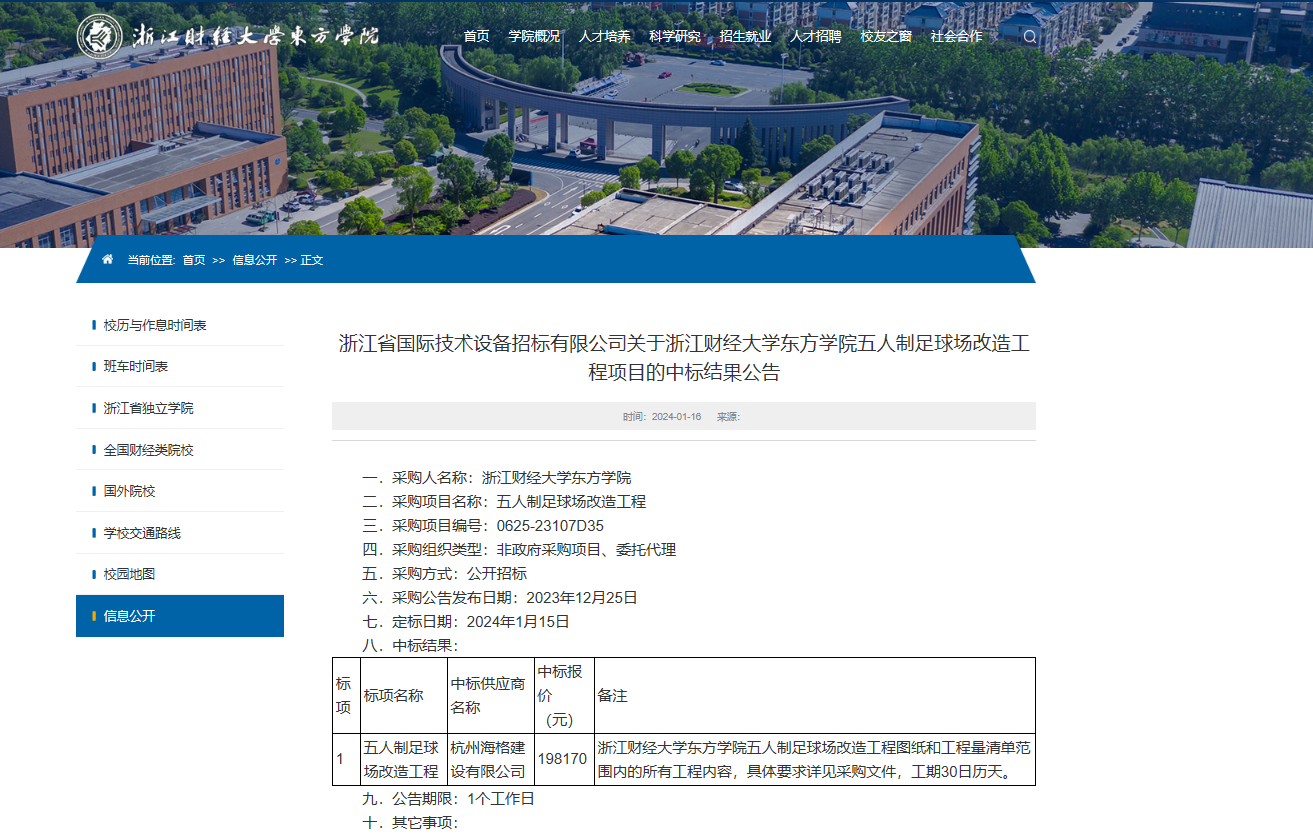Click the 来源 label in the info bar

point(728,417)
